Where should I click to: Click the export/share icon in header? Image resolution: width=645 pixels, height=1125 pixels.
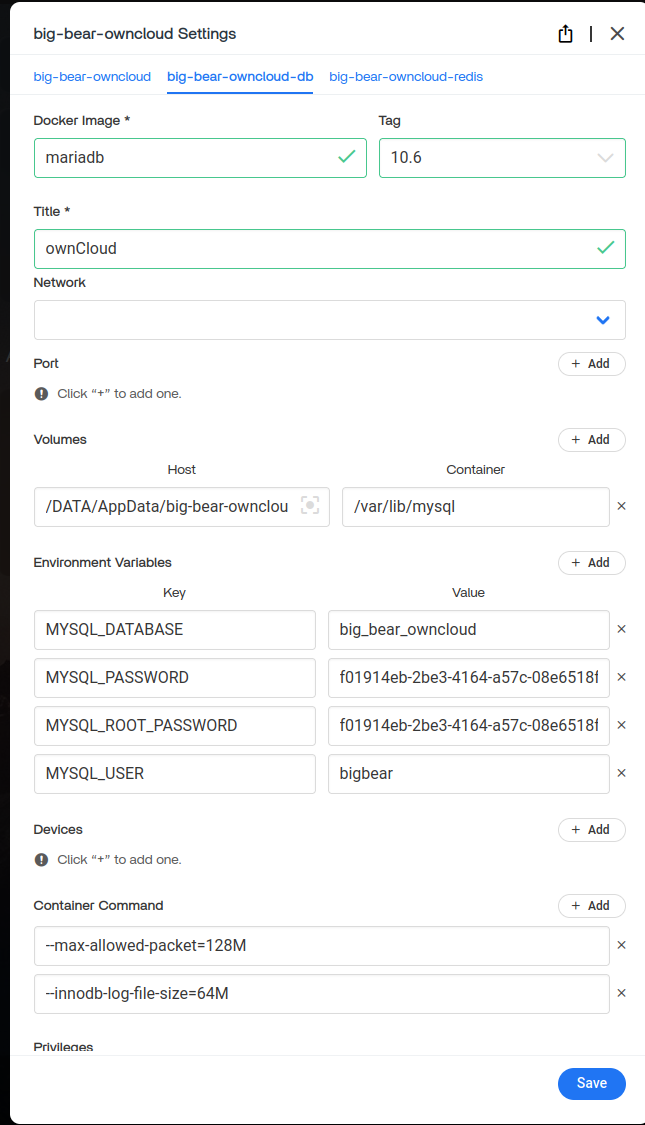(x=565, y=34)
